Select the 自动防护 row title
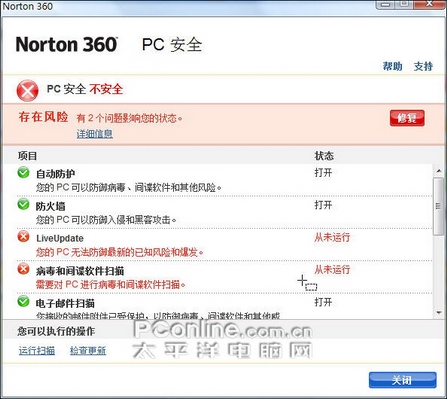This screenshot has width=447, height=399. pyautogui.click(x=56, y=174)
